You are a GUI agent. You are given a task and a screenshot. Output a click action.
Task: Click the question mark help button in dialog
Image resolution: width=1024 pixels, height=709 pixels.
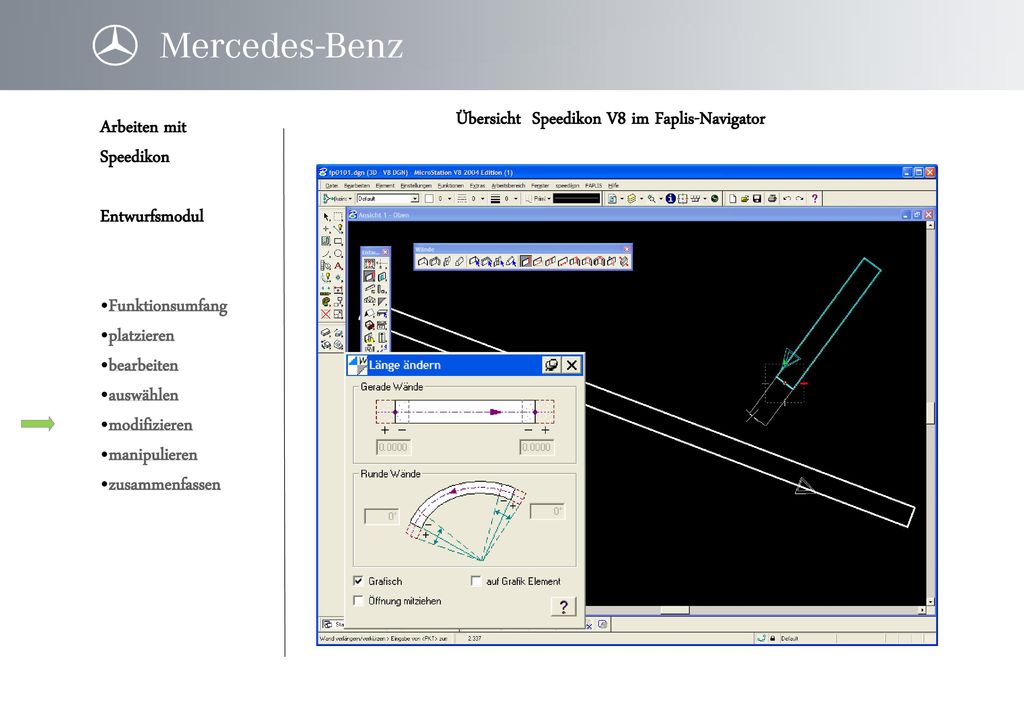[564, 607]
